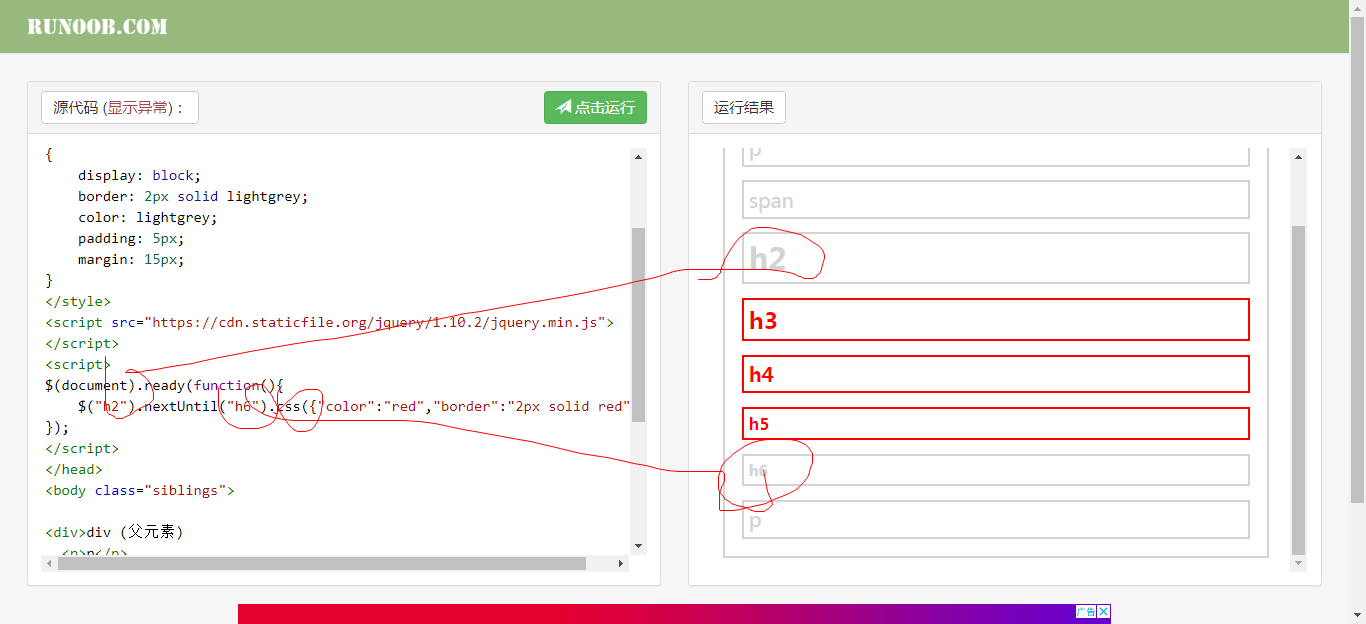This screenshot has height=624, width=1366.
Task: Click the $(document).ready code line
Action: pyautogui.click(x=165, y=385)
